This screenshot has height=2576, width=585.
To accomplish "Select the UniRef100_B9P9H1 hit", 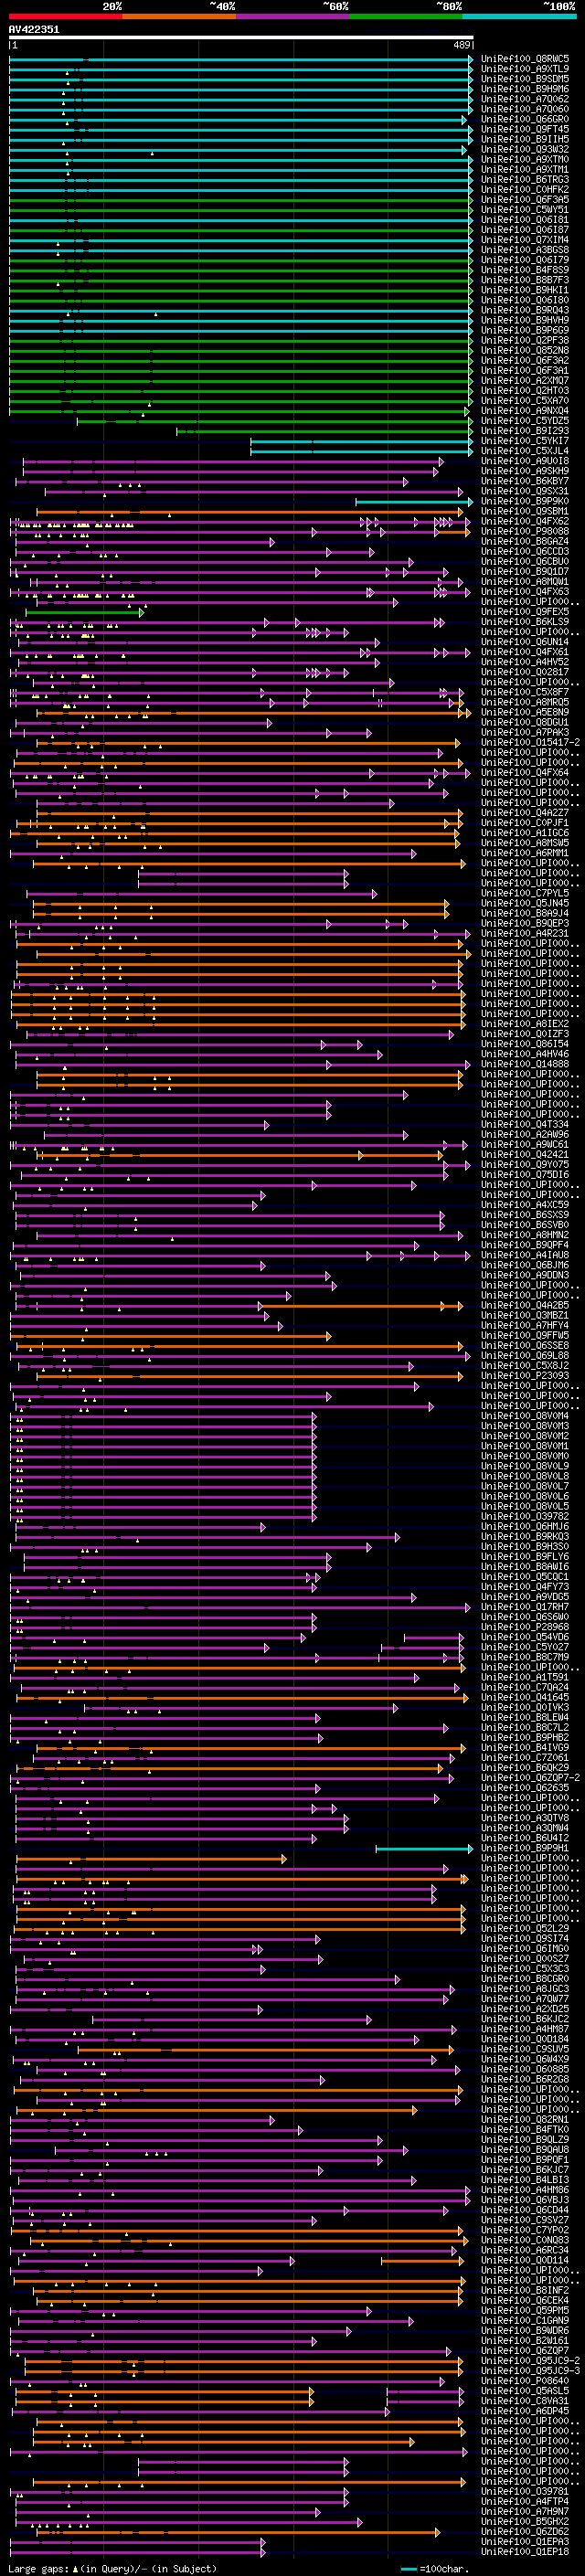I will click(x=525, y=1847).
